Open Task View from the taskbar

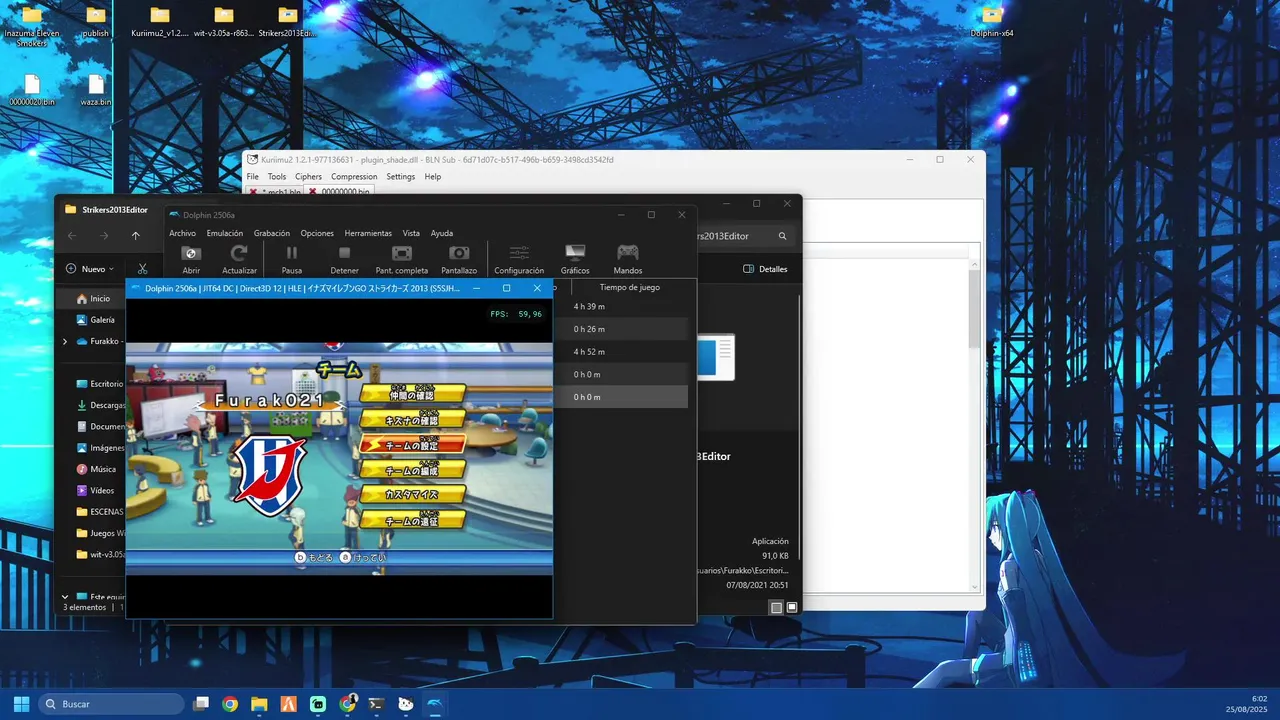pyautogui.click(x=201, y=704)
